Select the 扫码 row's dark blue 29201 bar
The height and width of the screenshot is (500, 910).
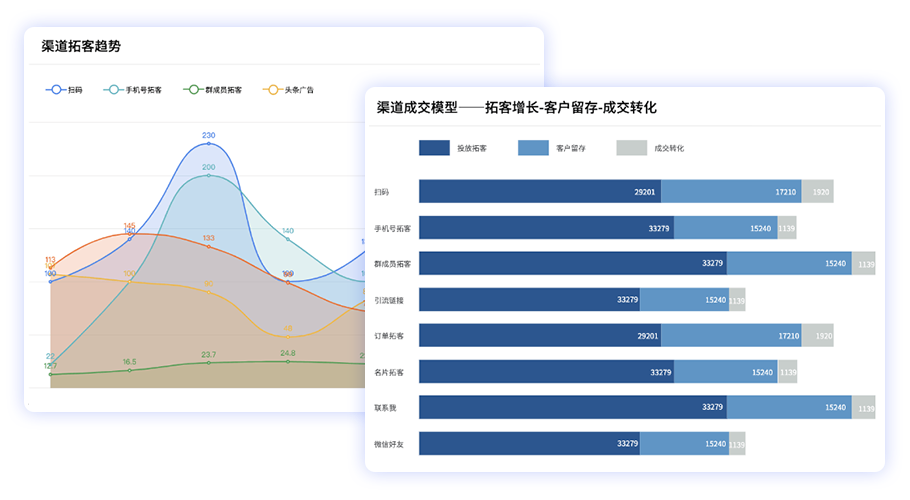tap(540, 192)
